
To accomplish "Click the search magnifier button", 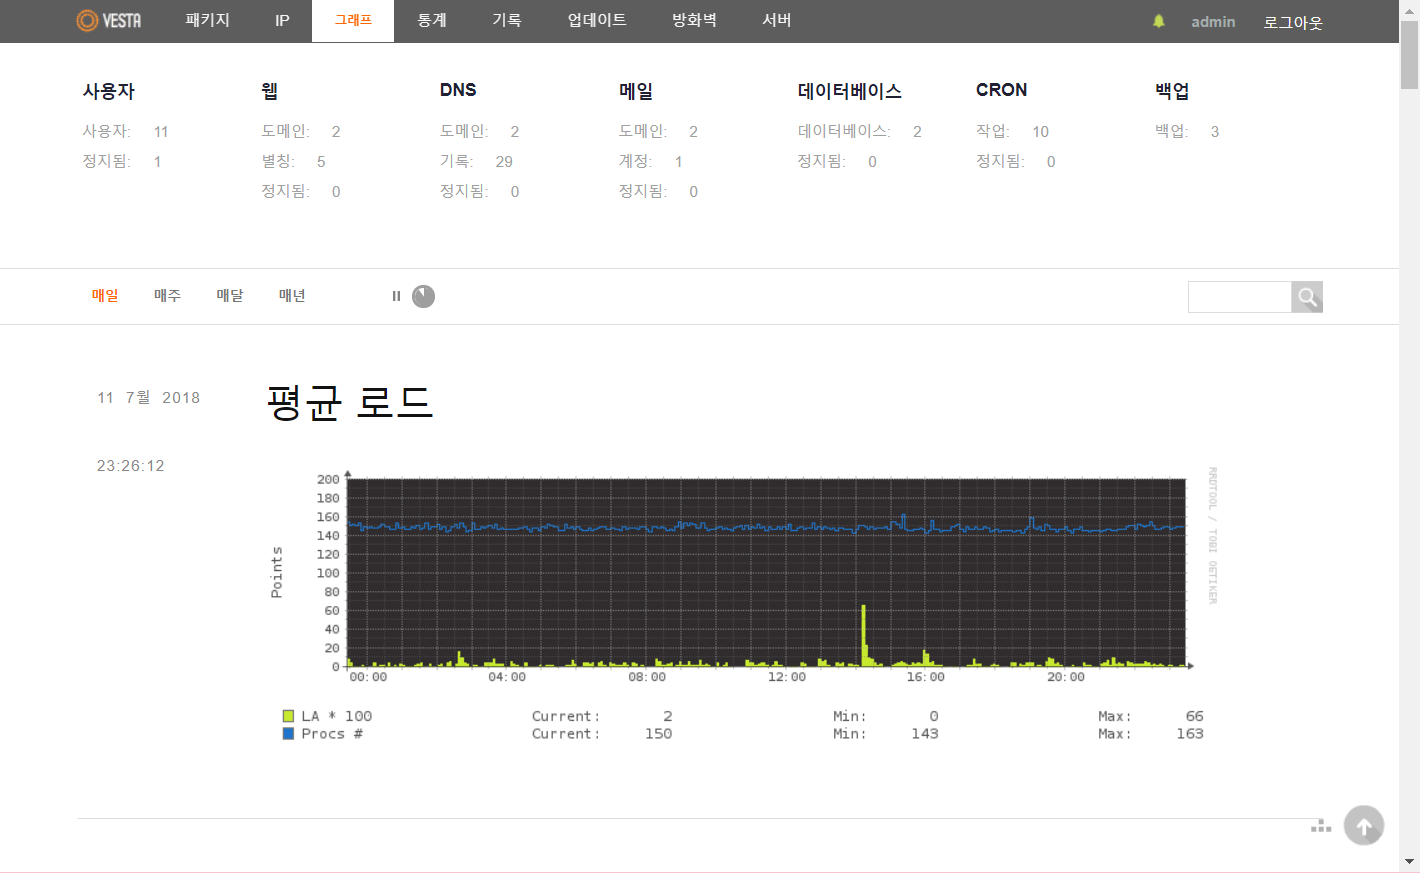I will coord(1306,297).
